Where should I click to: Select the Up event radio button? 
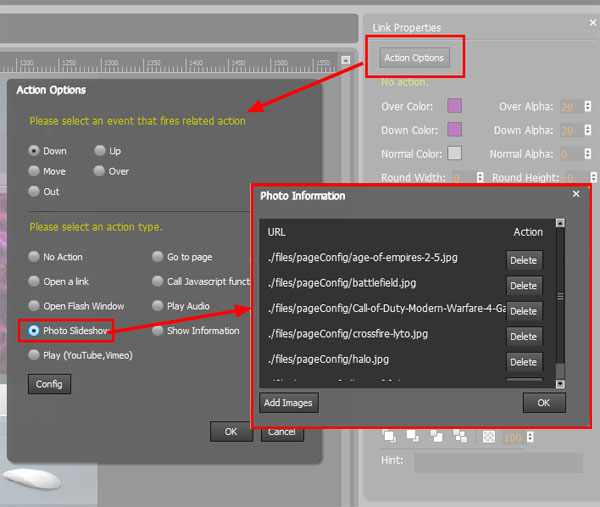tap(100, 151)
